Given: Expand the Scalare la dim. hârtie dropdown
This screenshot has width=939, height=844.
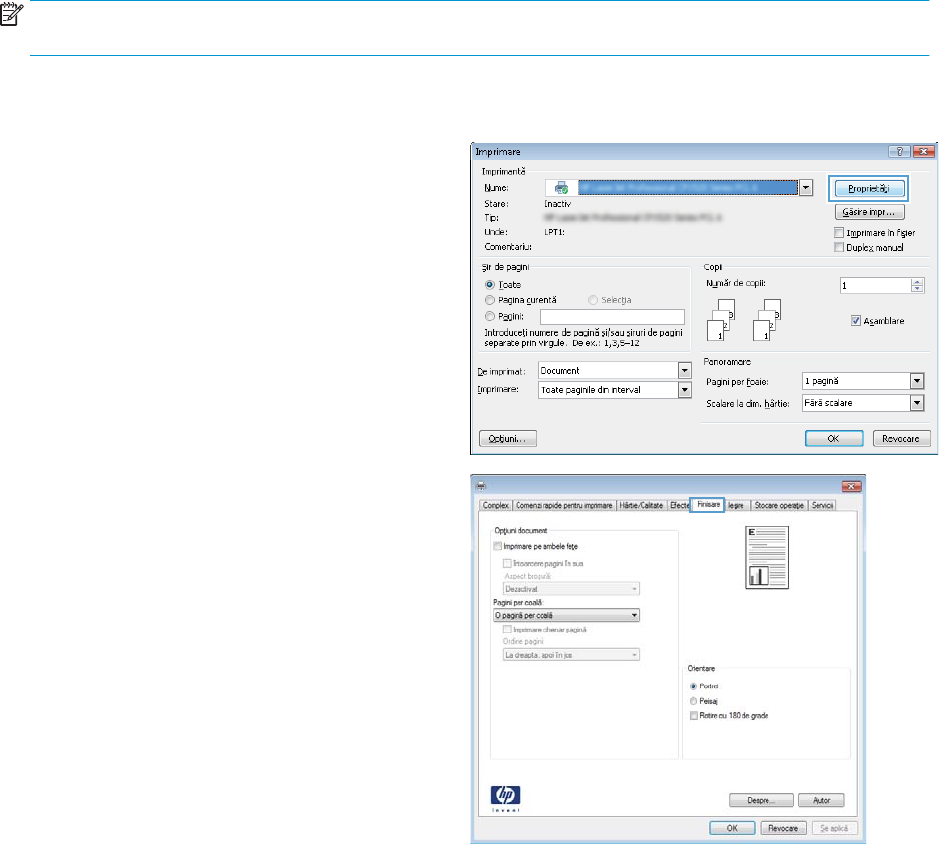Looking at the screenshot, I should 916,402.
